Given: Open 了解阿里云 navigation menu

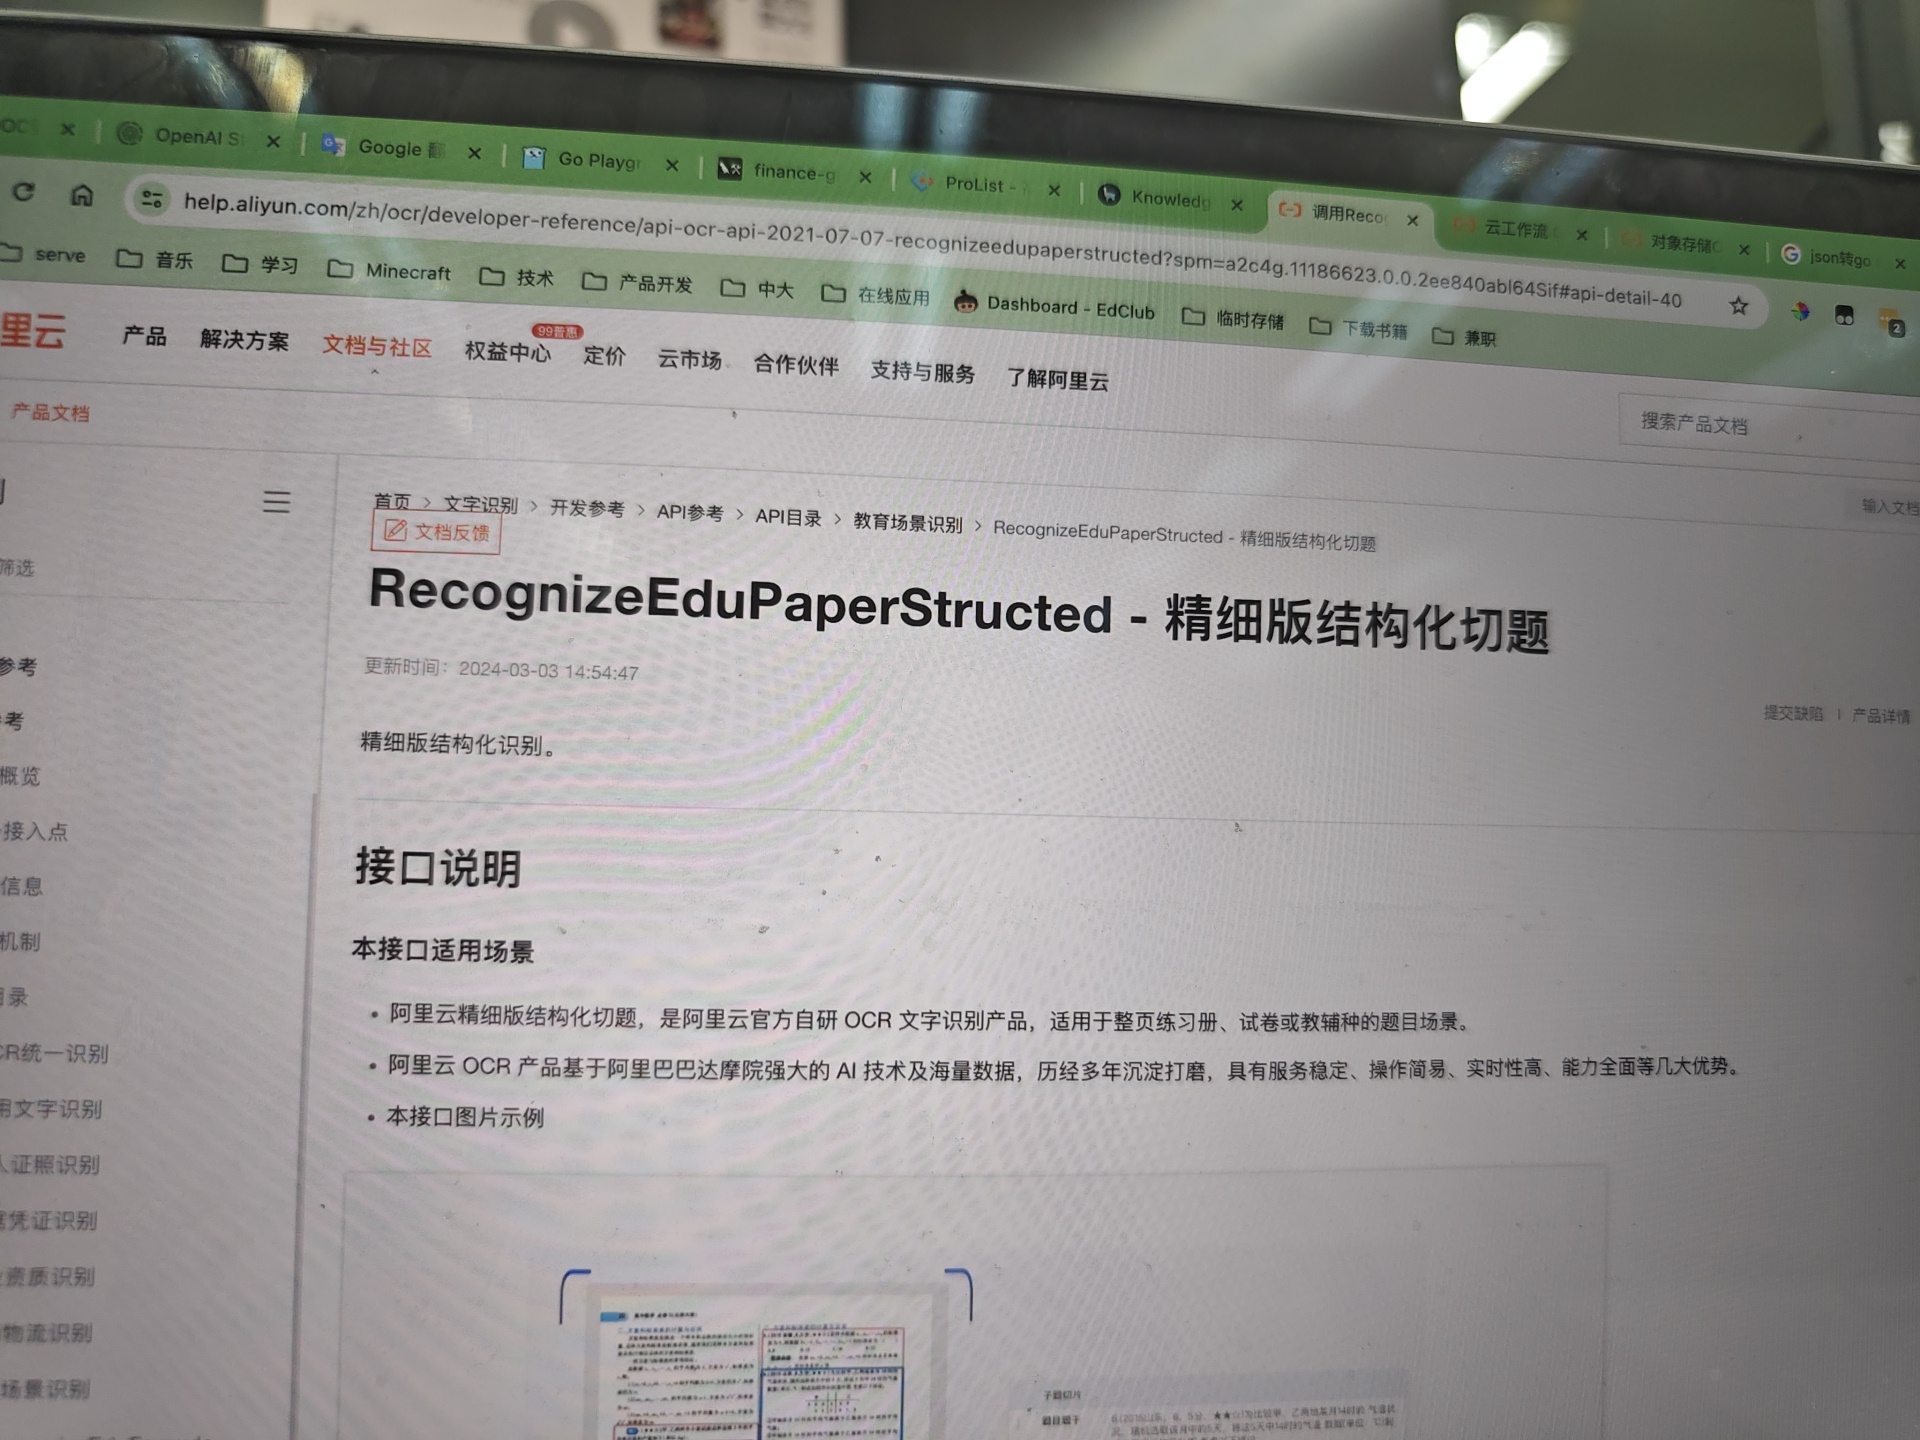Looking at the screenshot, I should [1057, 380].
